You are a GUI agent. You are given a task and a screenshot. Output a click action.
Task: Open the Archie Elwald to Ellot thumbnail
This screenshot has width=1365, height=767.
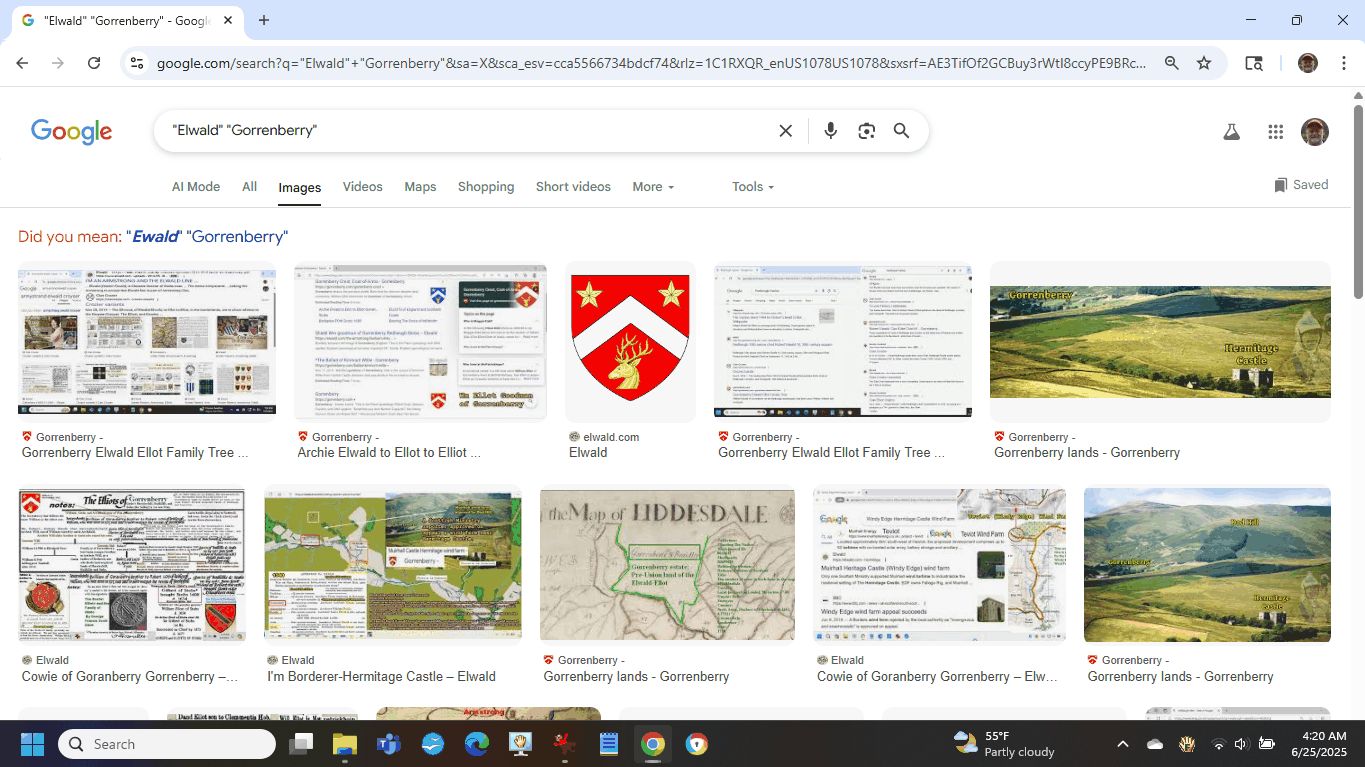click(420, 342)
